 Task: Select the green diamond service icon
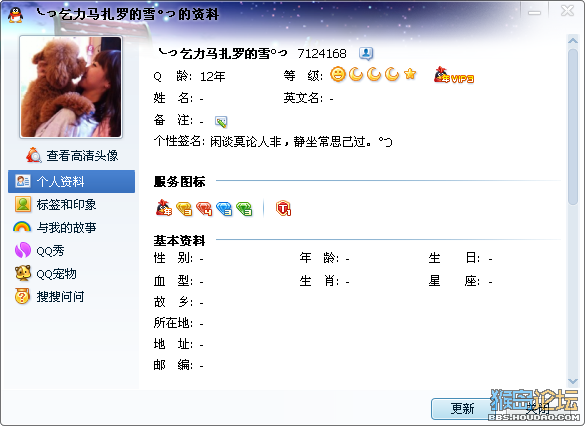point(244,209)
